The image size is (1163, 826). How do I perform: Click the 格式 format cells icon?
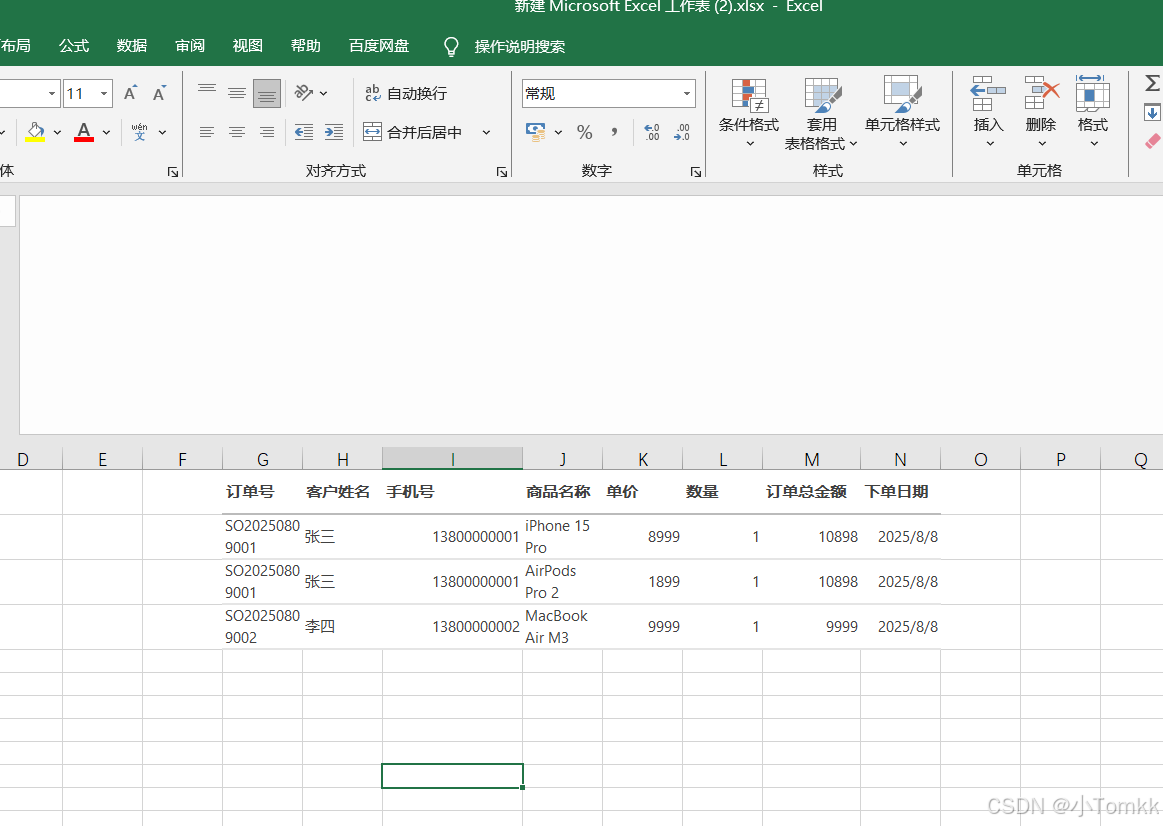(x=1093, y=93)
